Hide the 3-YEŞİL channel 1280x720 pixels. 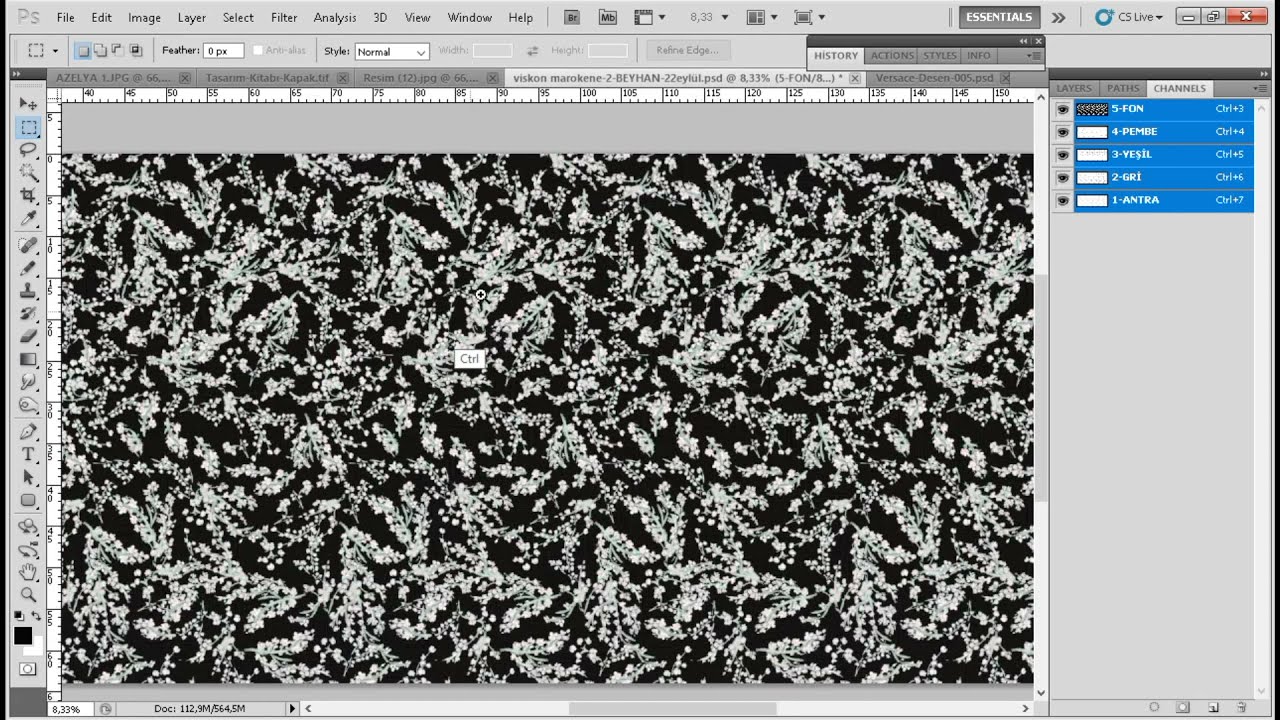tap(1062, 155)
